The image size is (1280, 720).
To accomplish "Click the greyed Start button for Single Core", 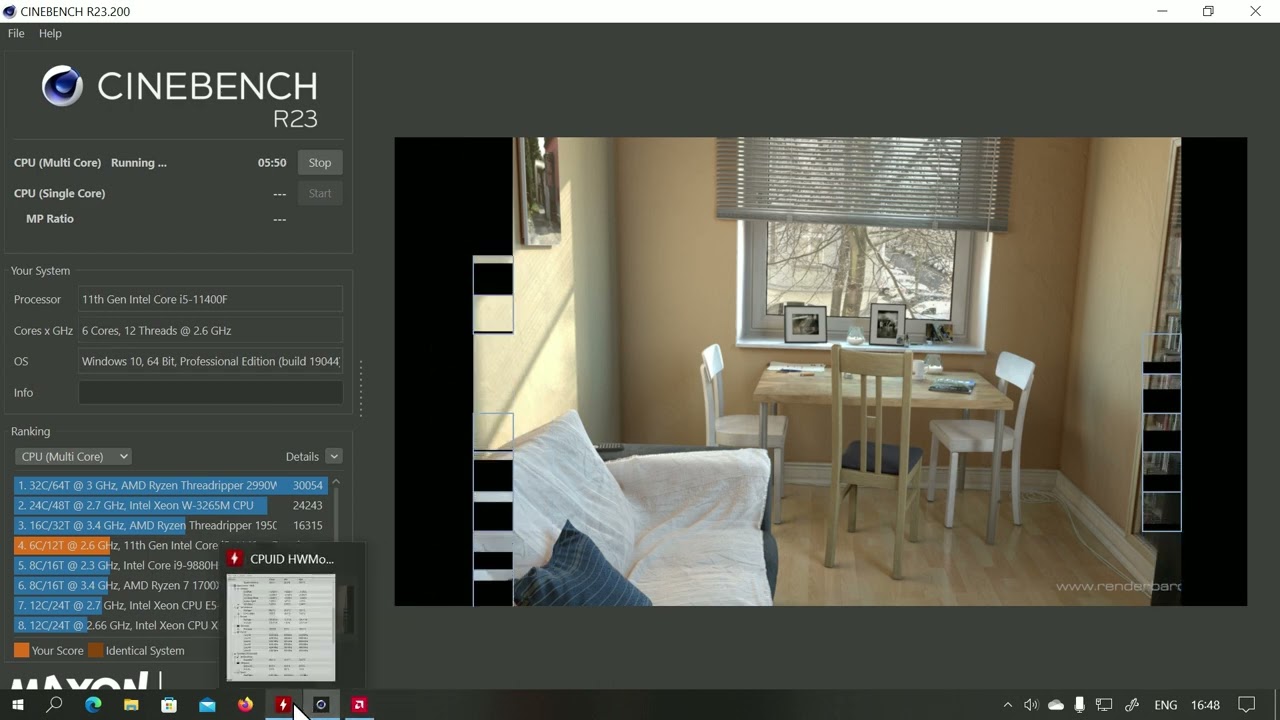I will coord(320,193).
